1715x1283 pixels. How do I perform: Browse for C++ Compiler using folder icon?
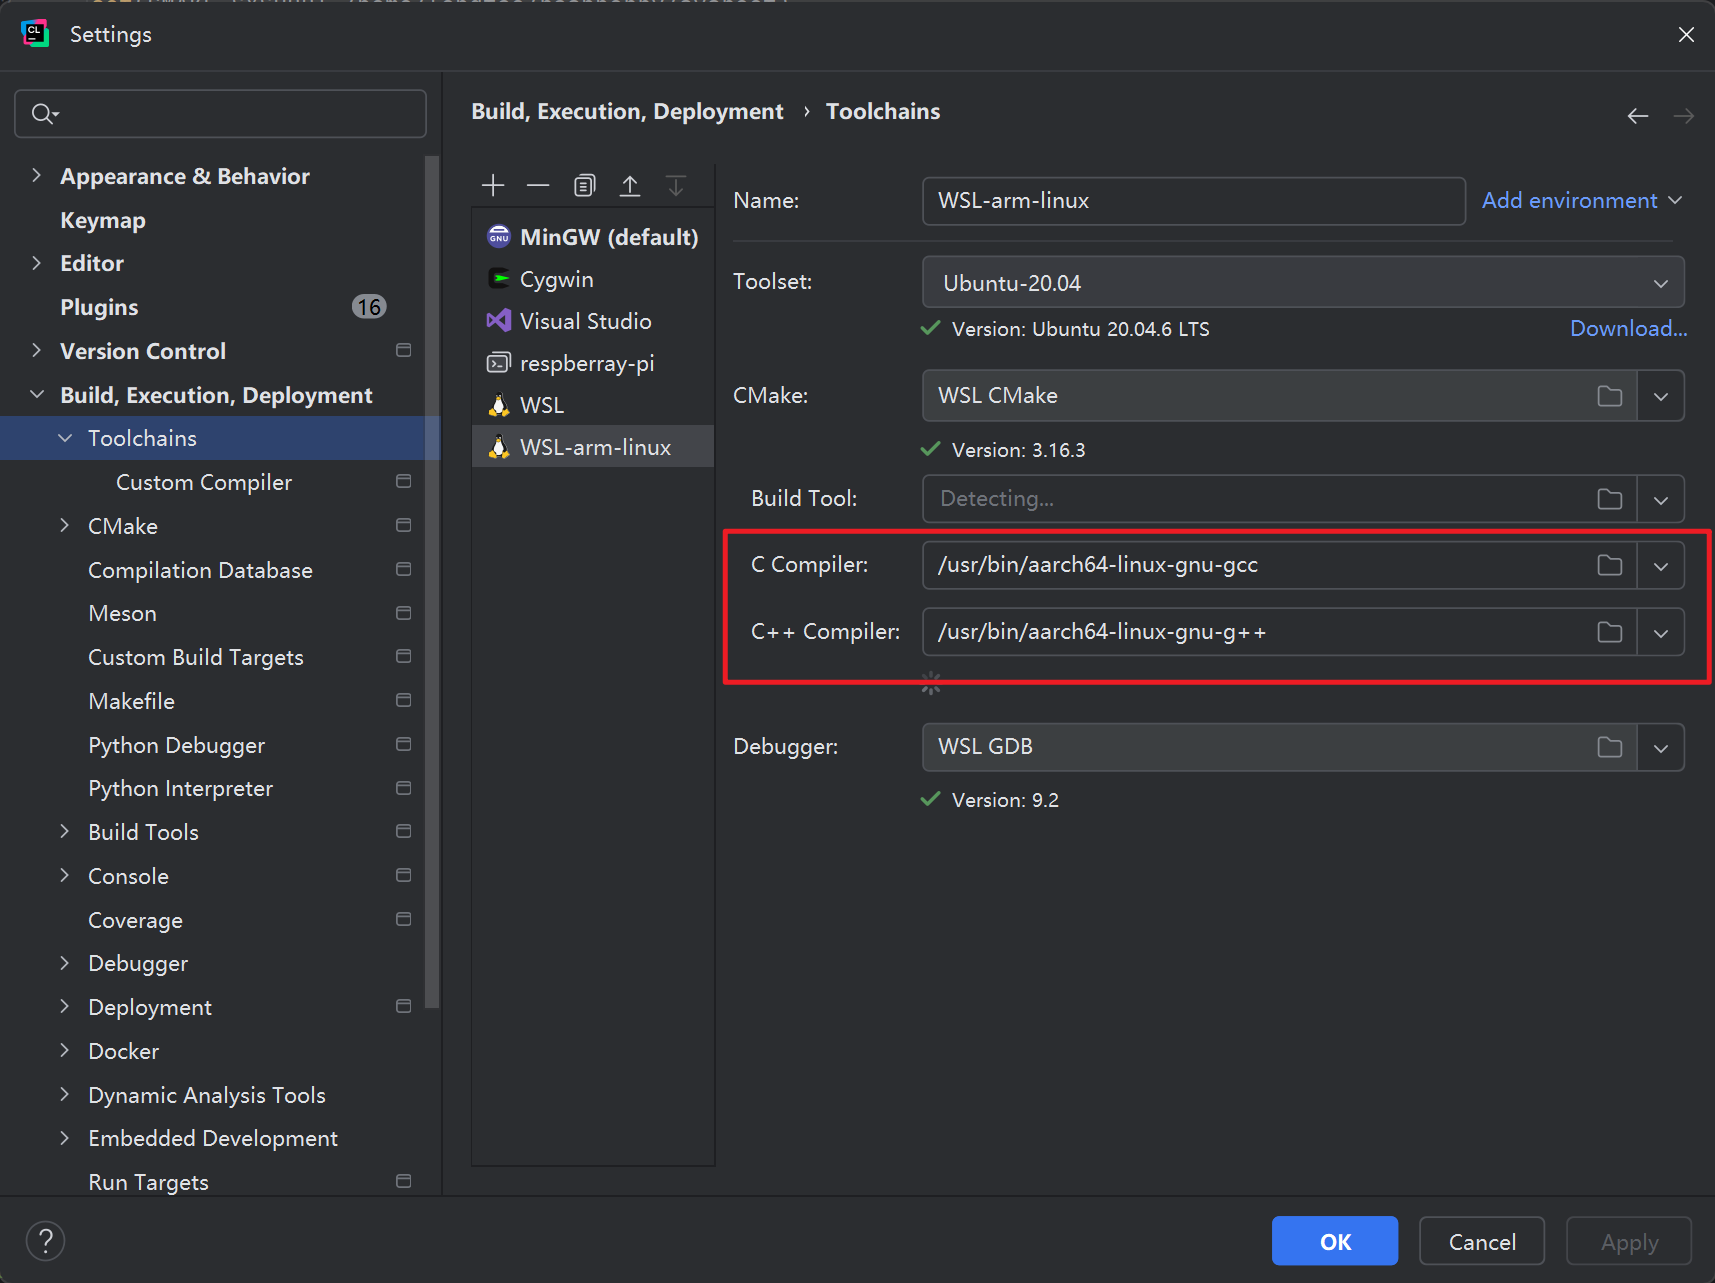point(1609,632)
